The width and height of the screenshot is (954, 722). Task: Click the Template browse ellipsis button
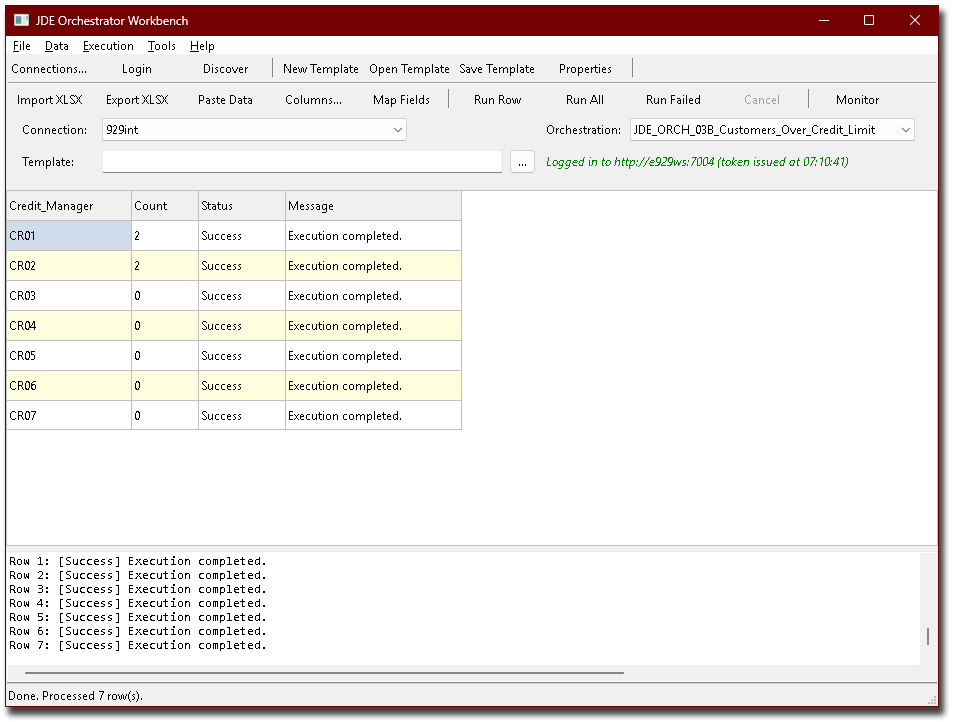point(522,162)
